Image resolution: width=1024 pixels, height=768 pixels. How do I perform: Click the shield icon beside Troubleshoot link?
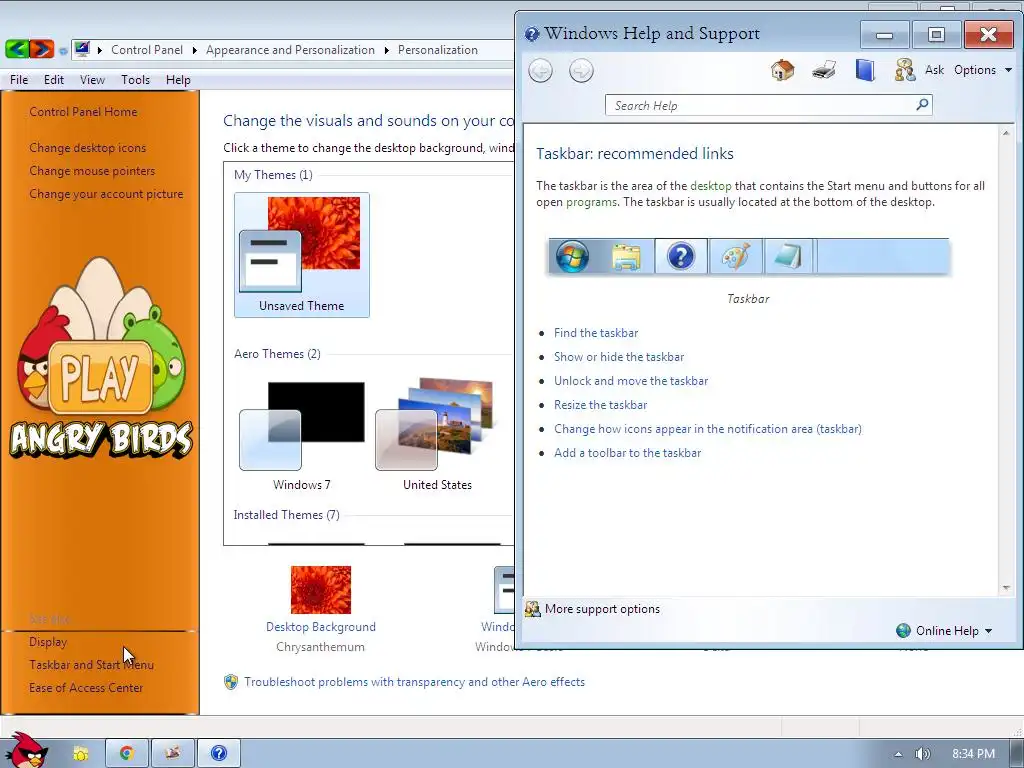[x=231, y=682]
